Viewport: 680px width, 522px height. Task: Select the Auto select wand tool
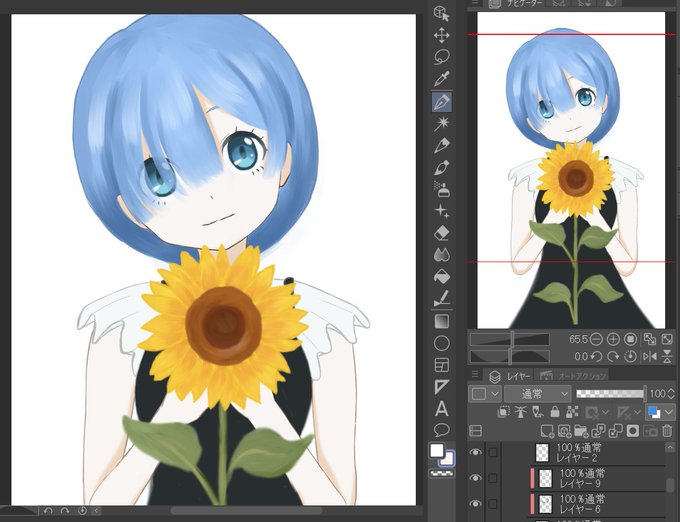441,124
